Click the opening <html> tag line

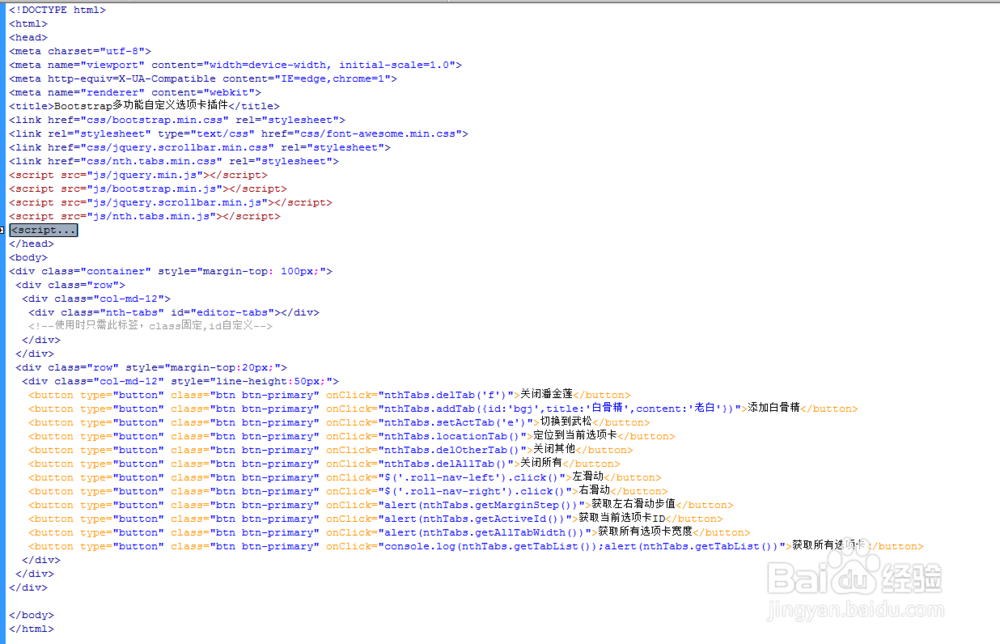pyautogui.click(x=28, y=24)
